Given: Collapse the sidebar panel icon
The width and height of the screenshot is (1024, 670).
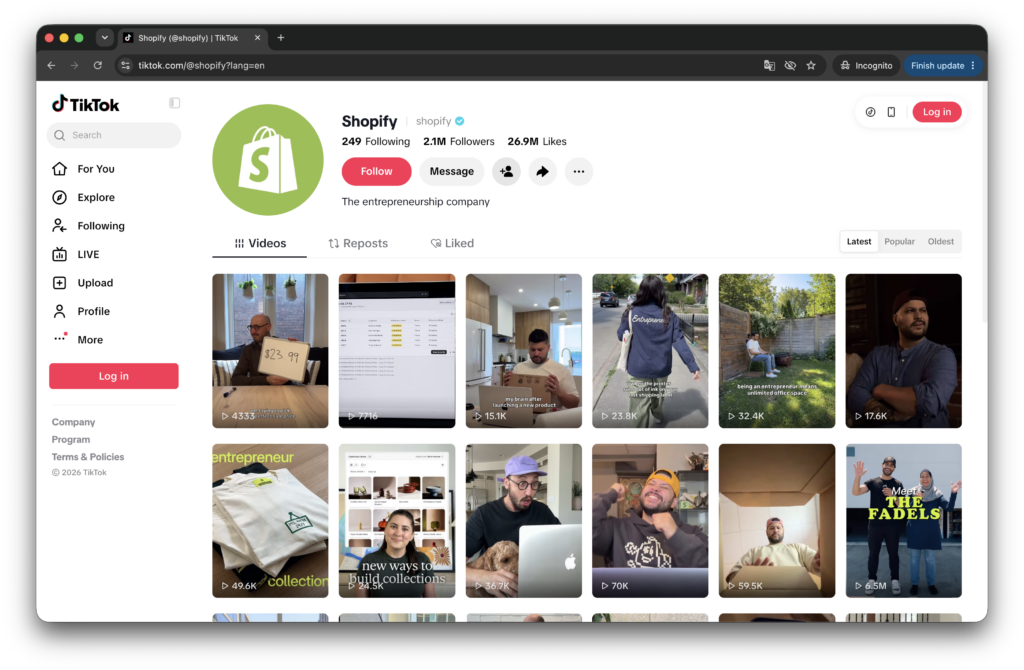Looking at the screenshot, I should point(174,103).
